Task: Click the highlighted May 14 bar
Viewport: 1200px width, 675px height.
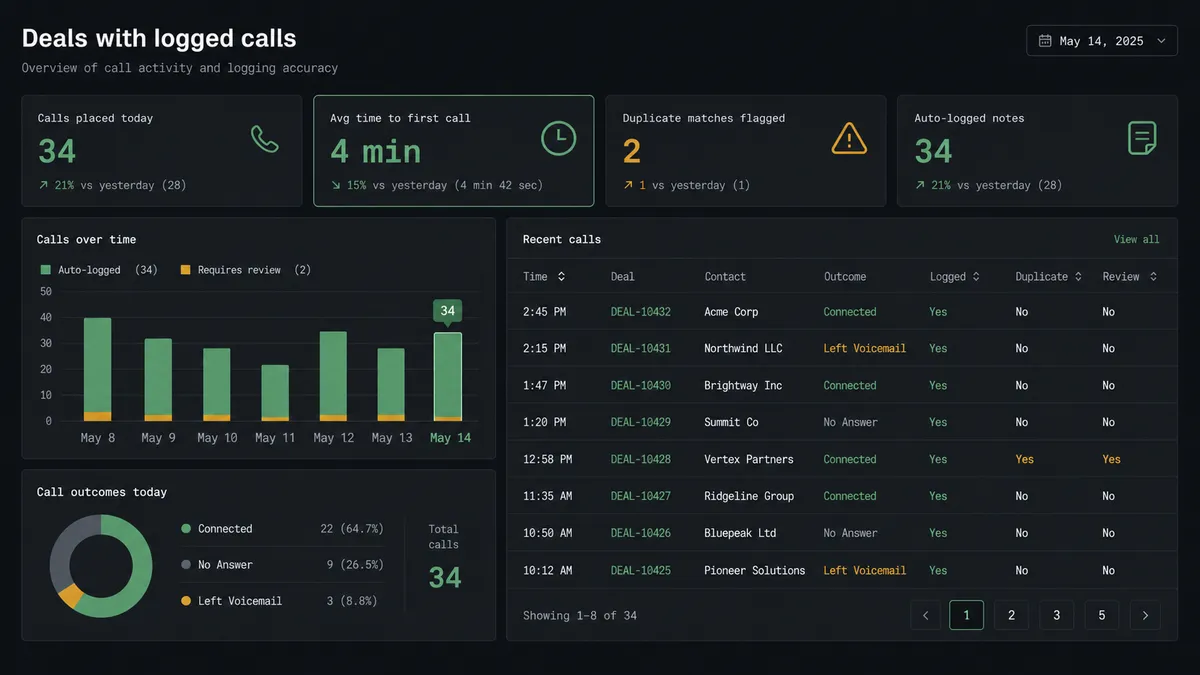Action: [x=448, y=377]
